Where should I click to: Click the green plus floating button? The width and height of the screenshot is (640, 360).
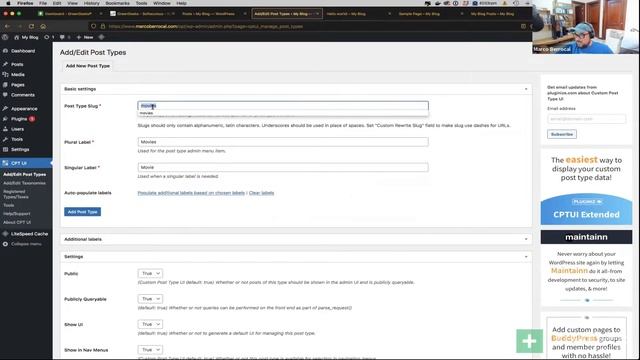(x=529, y=341)
